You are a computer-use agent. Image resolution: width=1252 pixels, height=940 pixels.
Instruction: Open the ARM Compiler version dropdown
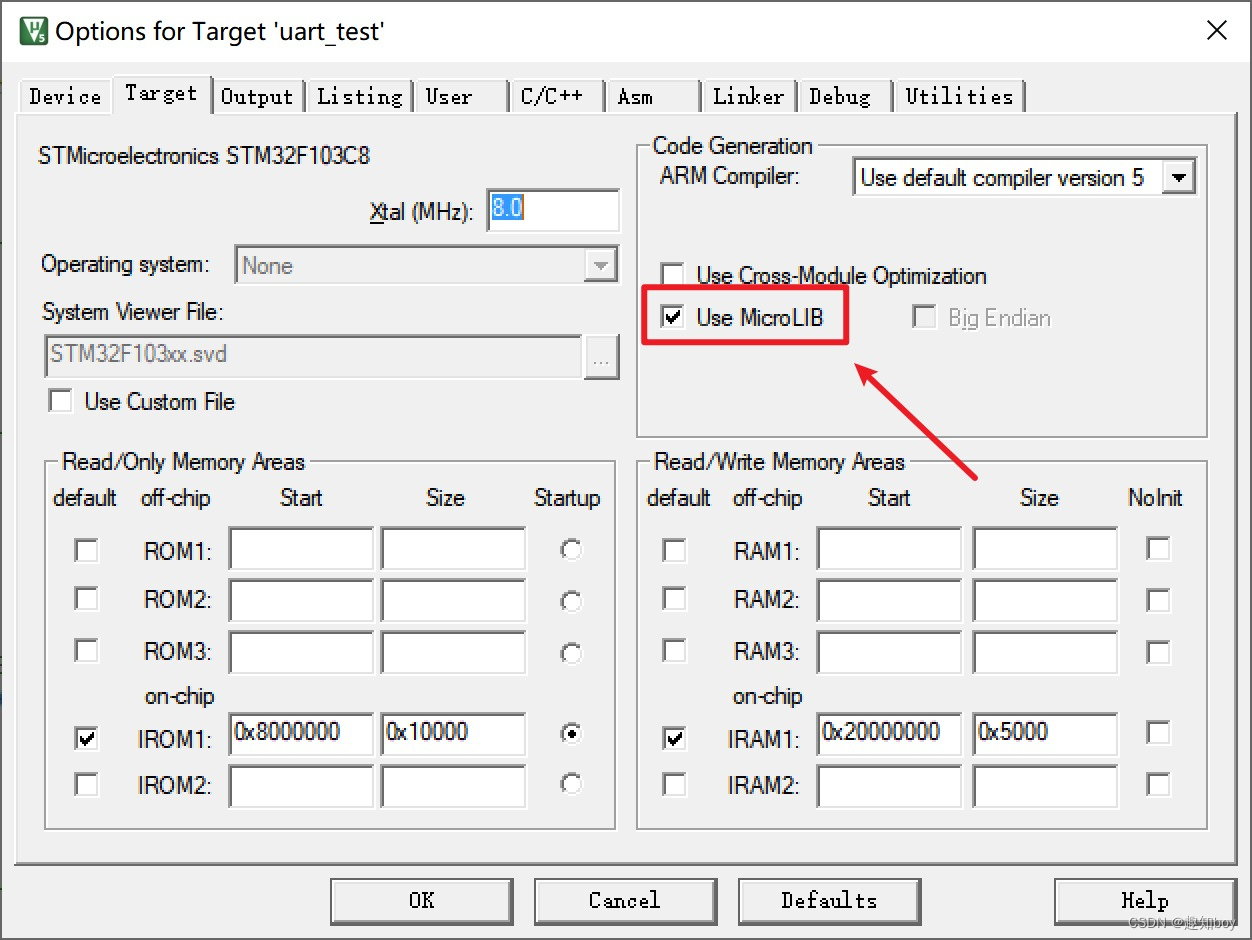[1180, 178]
